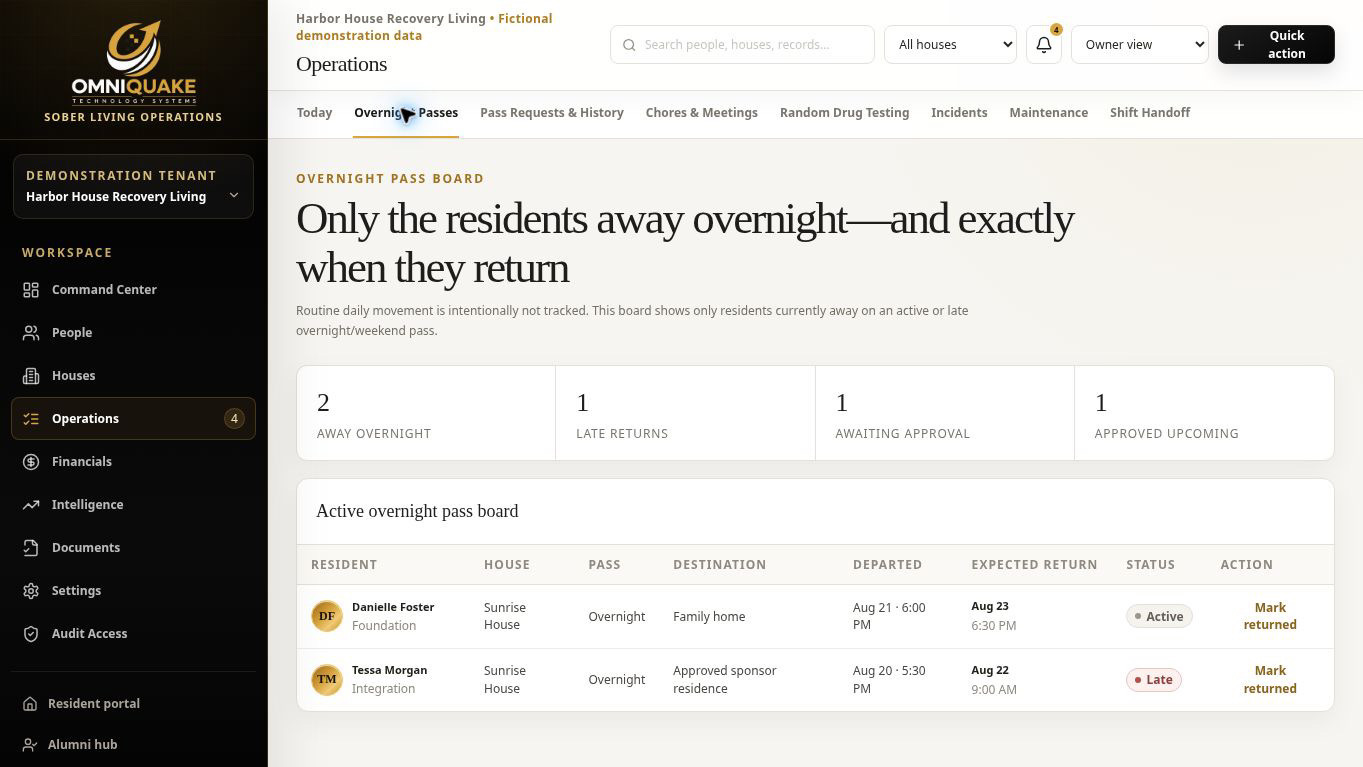Click the OmniQuake logo
The width and height of the screenshot is (1363, 767).
pos(133,62)
